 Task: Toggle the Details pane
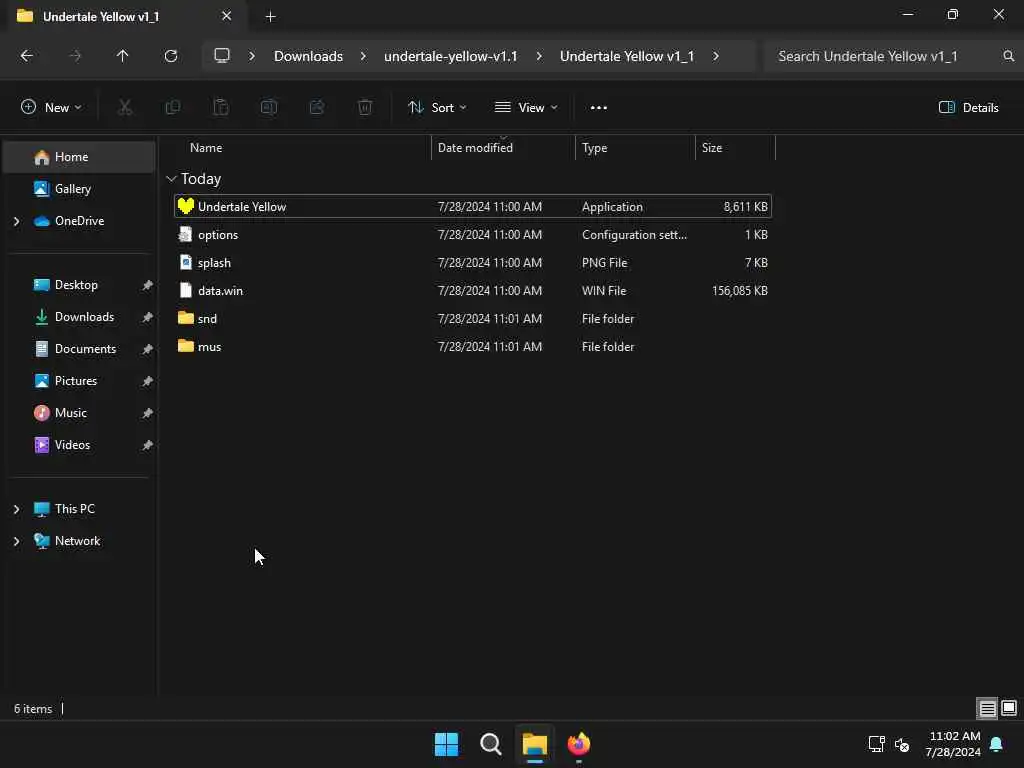pos(968,108)
